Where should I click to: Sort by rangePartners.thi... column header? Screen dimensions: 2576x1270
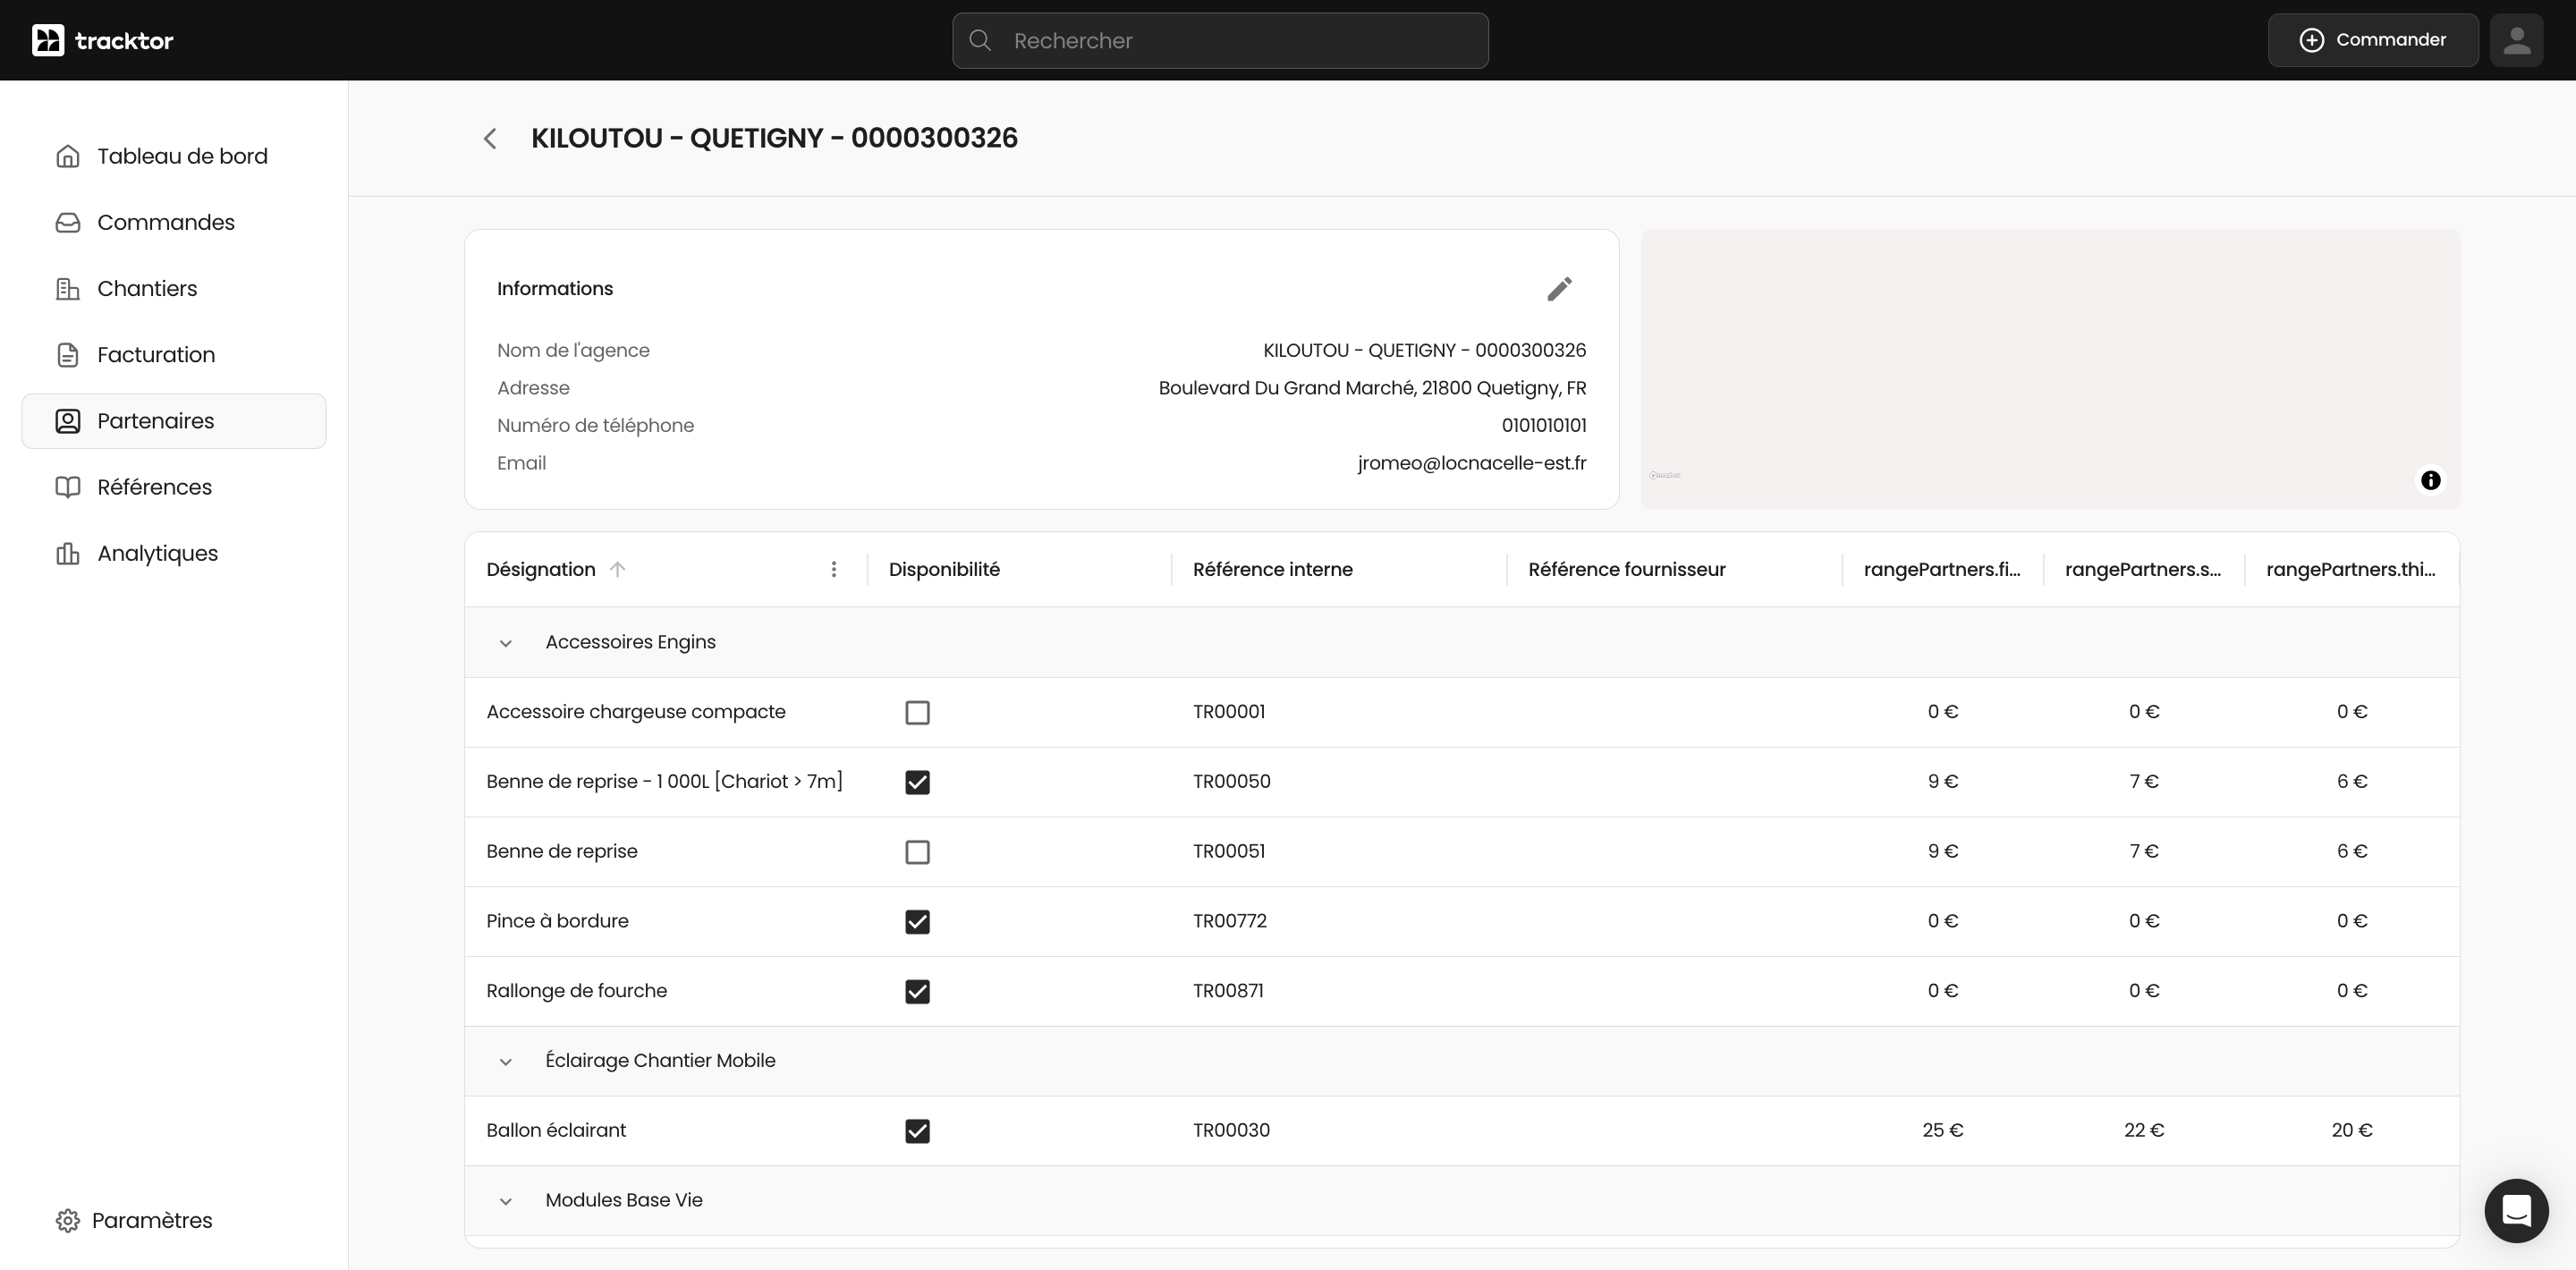click(x=2350, y=569)
